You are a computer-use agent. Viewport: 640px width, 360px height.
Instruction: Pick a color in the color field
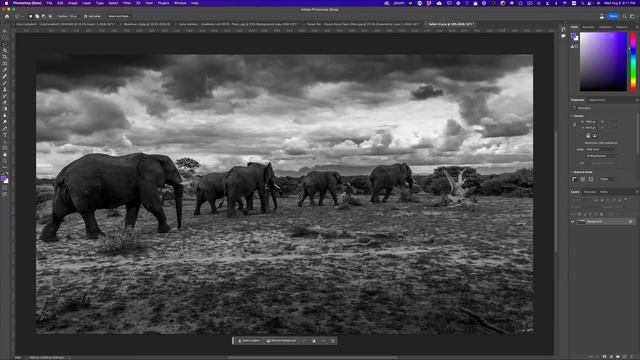click(603, 61)
